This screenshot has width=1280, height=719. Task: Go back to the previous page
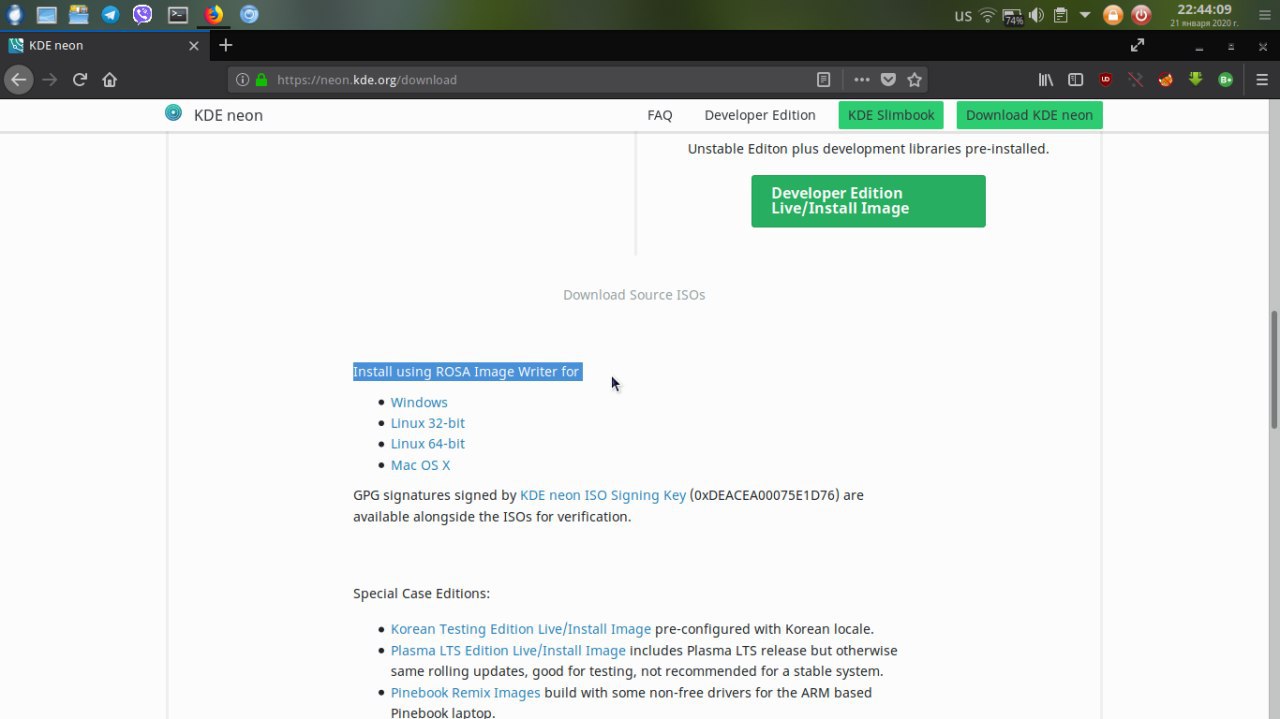[x=18, y=80]
